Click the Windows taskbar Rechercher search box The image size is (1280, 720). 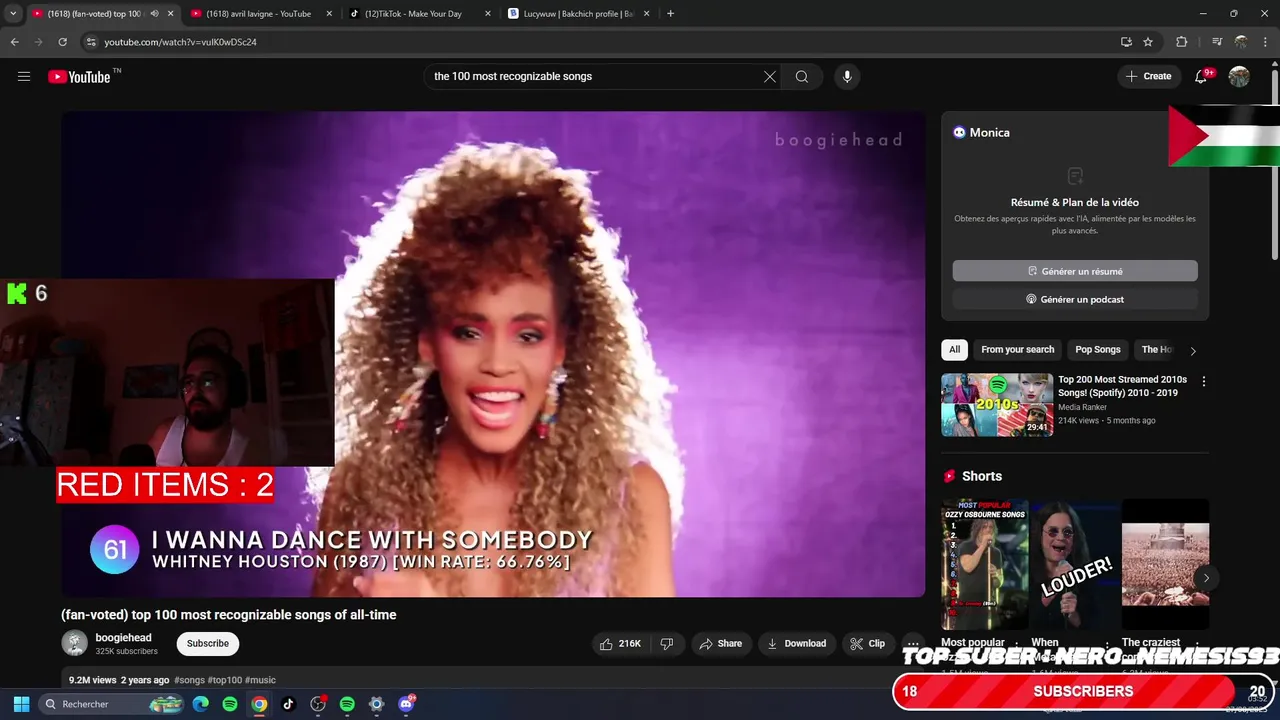112,704
